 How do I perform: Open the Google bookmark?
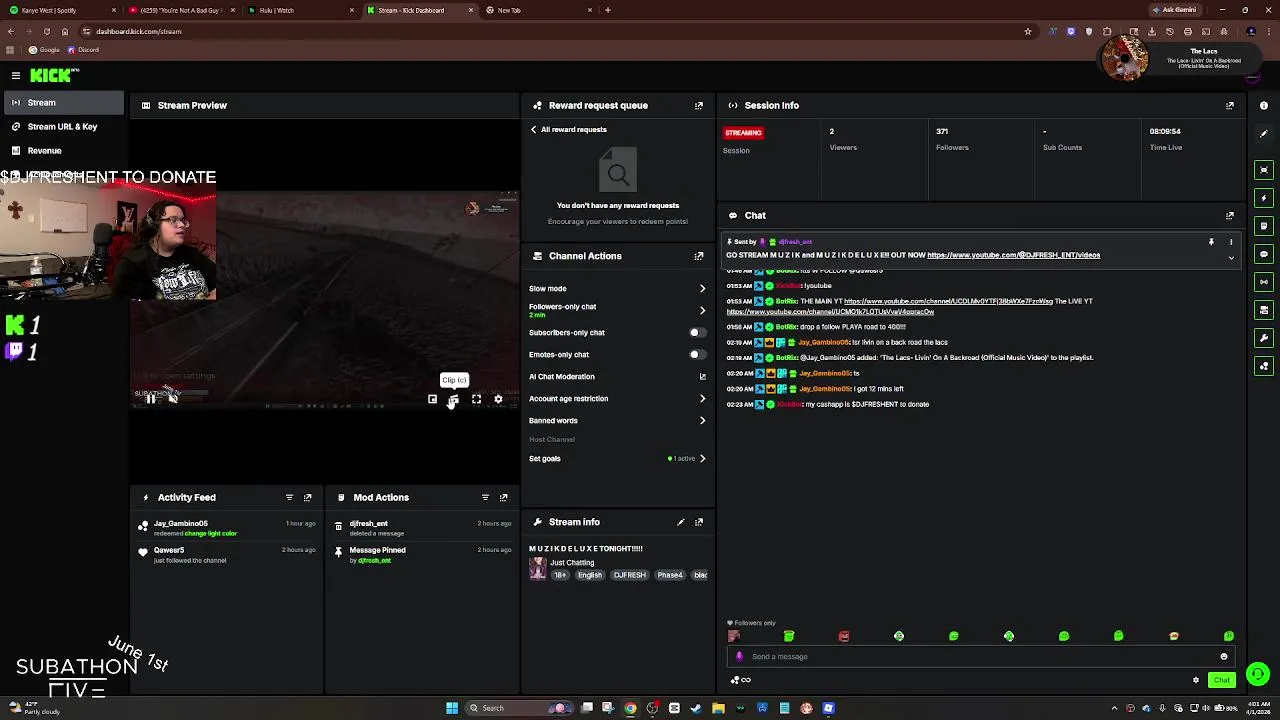pos(44,50)
